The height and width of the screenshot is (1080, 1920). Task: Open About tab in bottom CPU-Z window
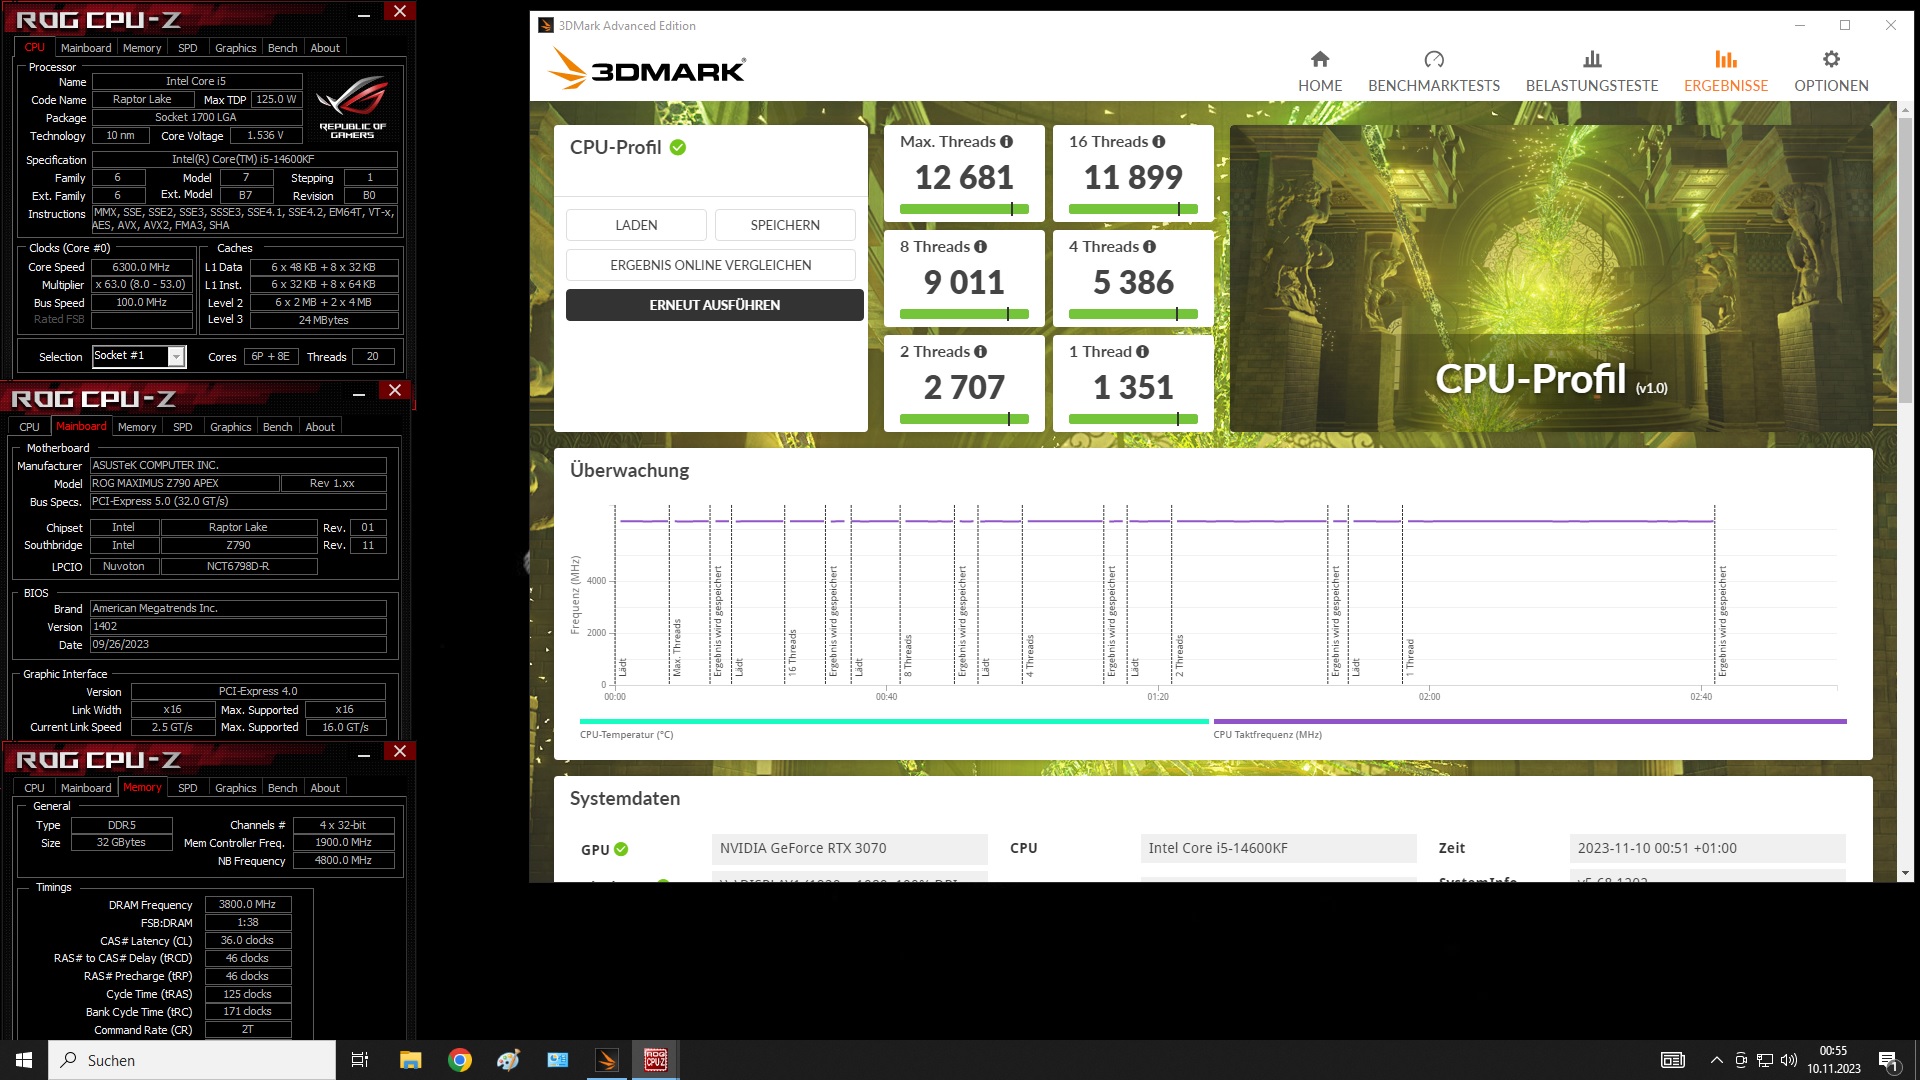[x=325, y=788]
